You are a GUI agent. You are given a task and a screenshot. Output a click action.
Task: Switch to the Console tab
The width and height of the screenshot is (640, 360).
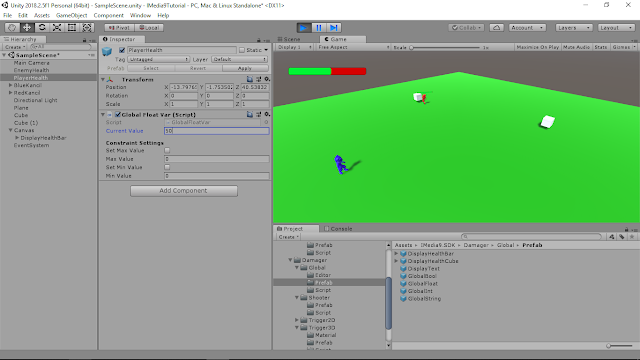[338, 229]
